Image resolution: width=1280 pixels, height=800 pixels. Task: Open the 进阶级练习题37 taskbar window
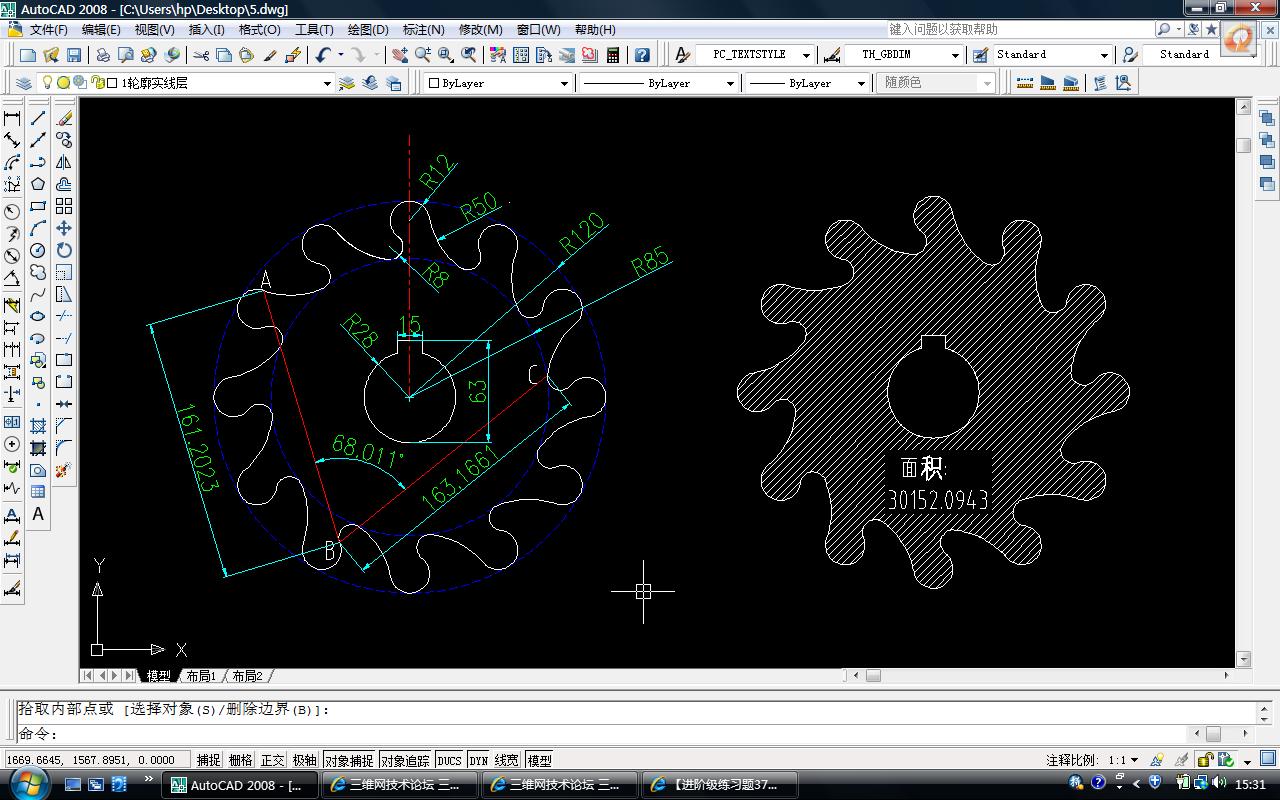[x=720, y=785]
